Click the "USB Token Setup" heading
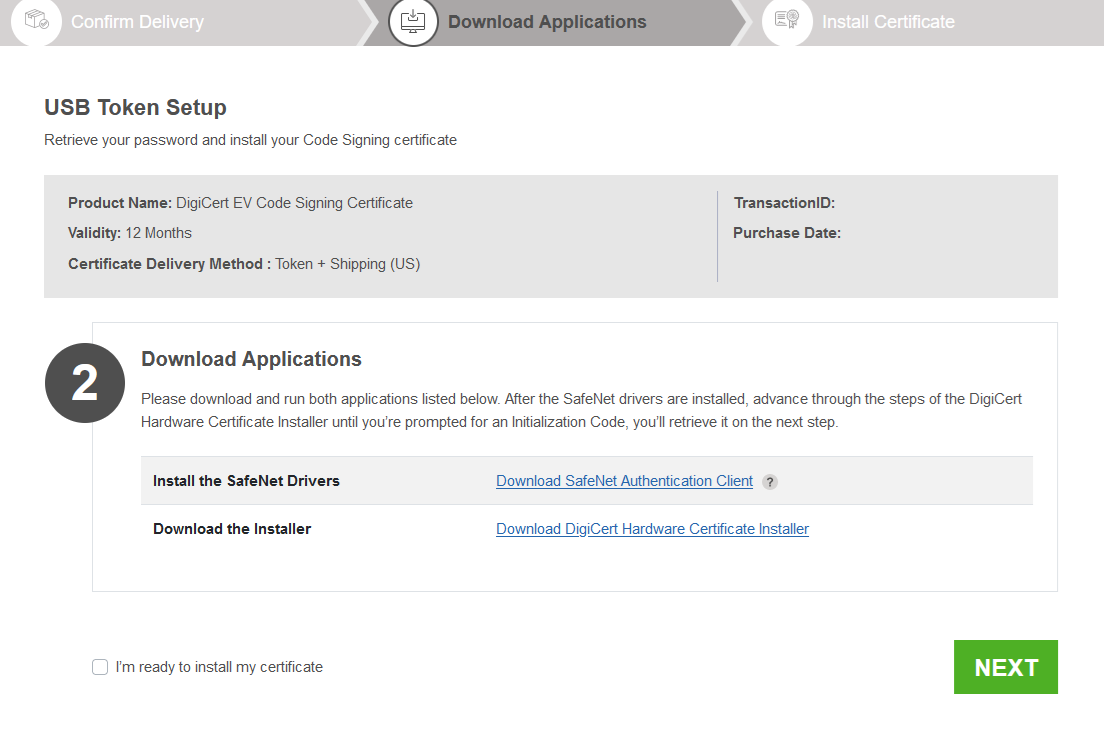 [135, 107]
